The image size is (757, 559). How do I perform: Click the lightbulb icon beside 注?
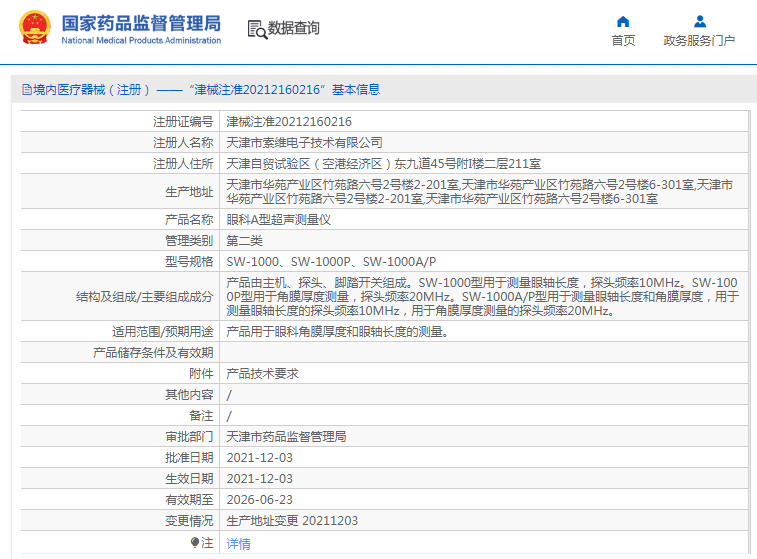(x=195, y=543)
